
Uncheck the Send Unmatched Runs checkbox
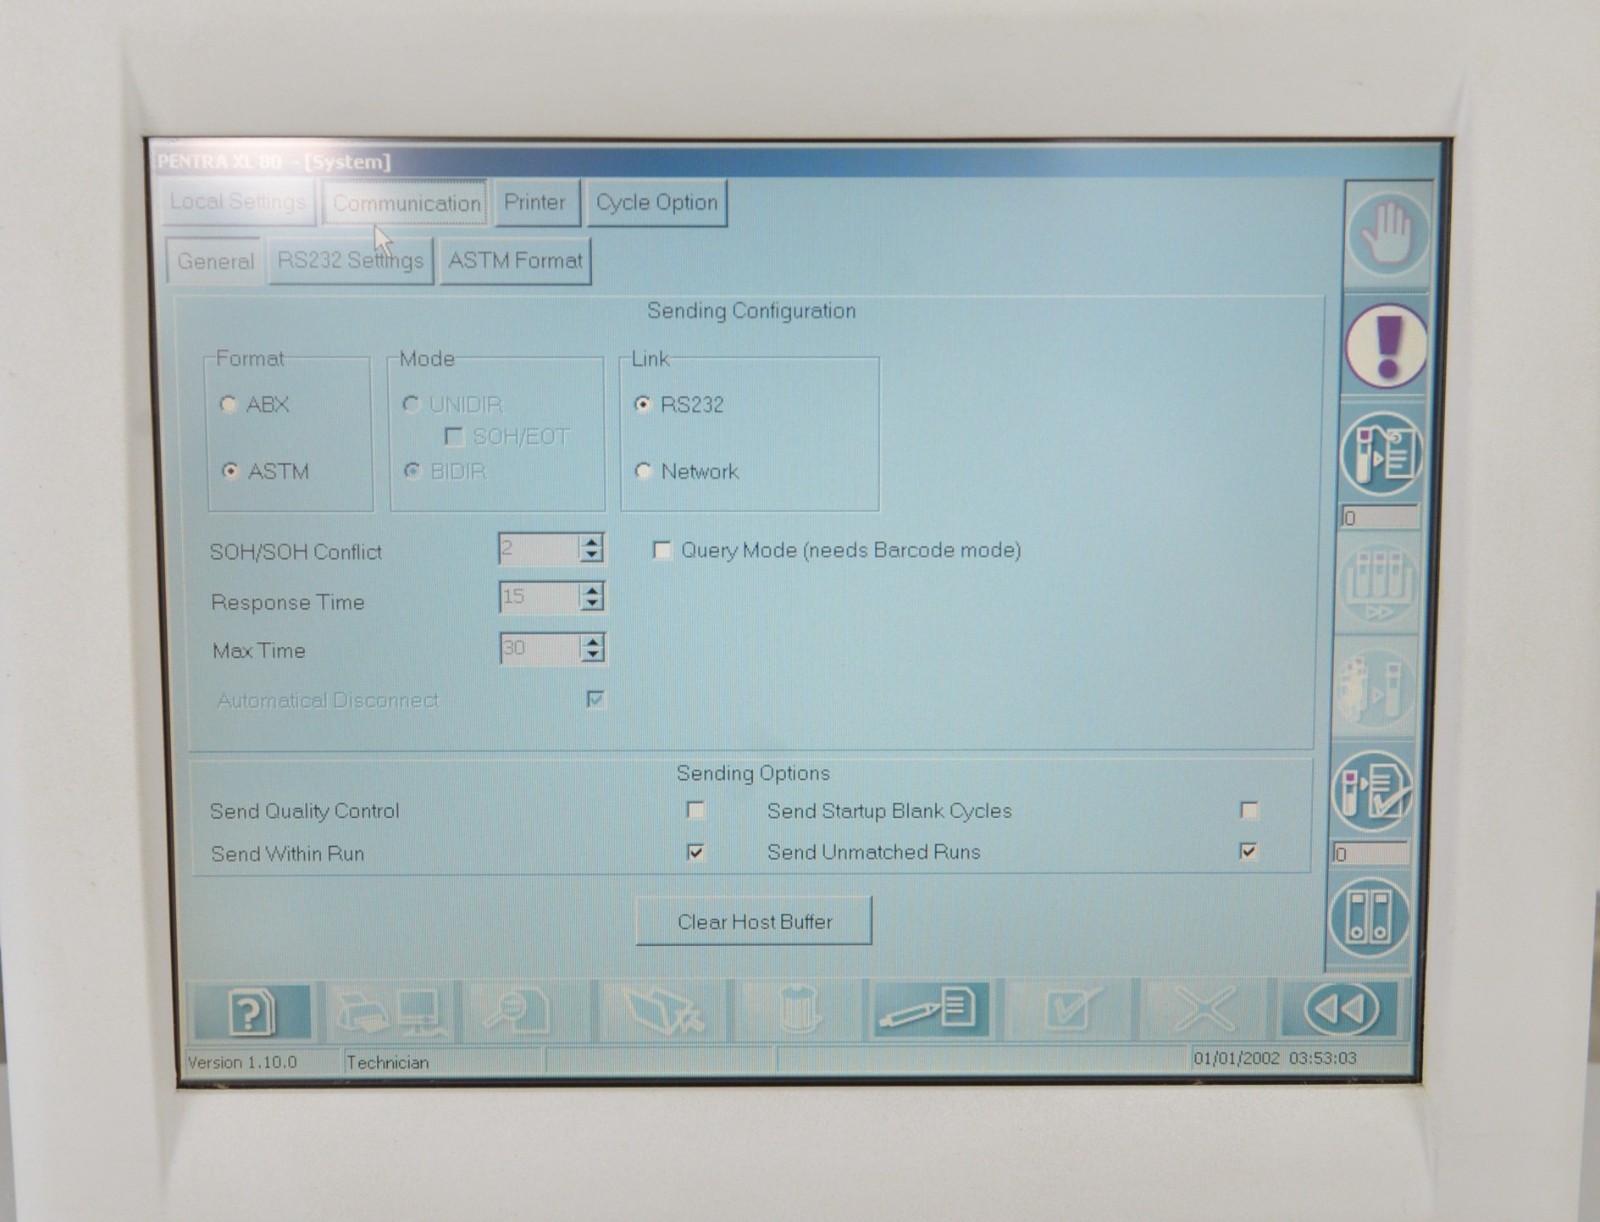(x=1248, y=851)
